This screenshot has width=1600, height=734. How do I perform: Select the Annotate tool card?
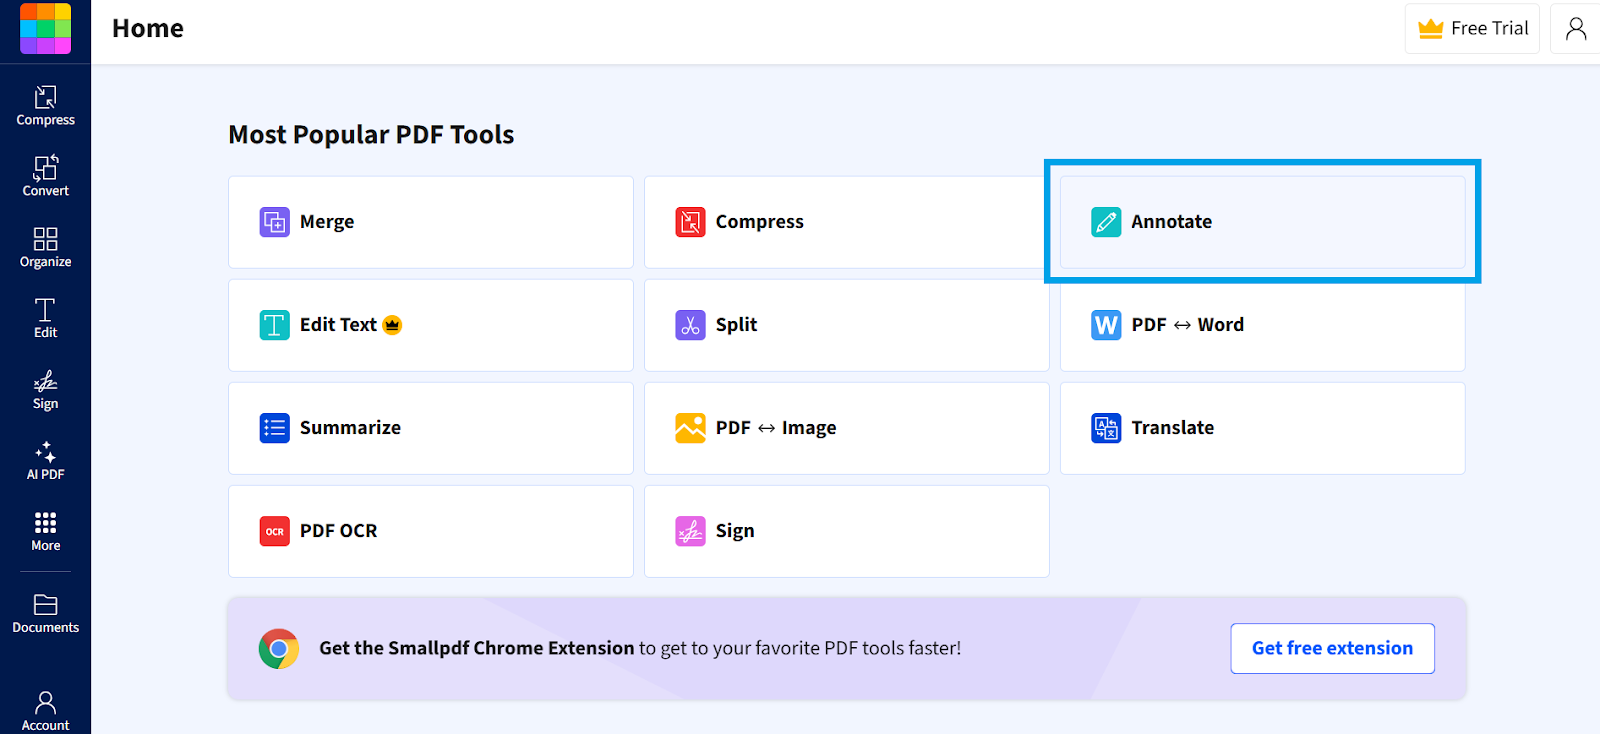[x=1262, y=222]
